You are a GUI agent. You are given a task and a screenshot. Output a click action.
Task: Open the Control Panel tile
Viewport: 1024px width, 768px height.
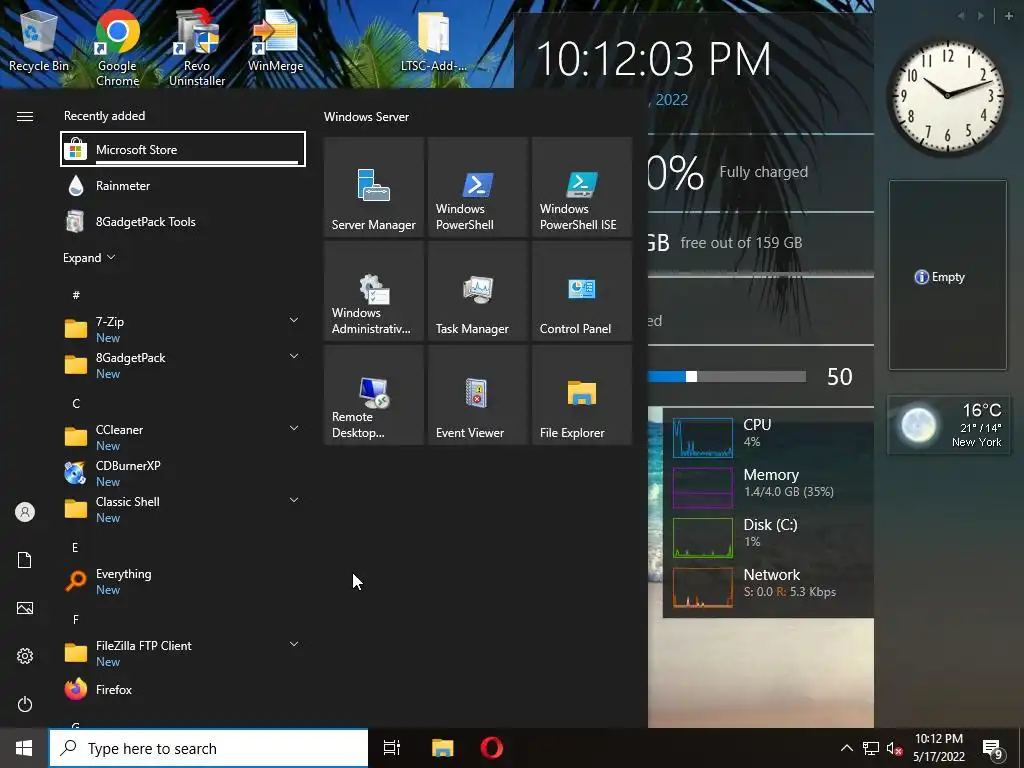pos(581,291)
